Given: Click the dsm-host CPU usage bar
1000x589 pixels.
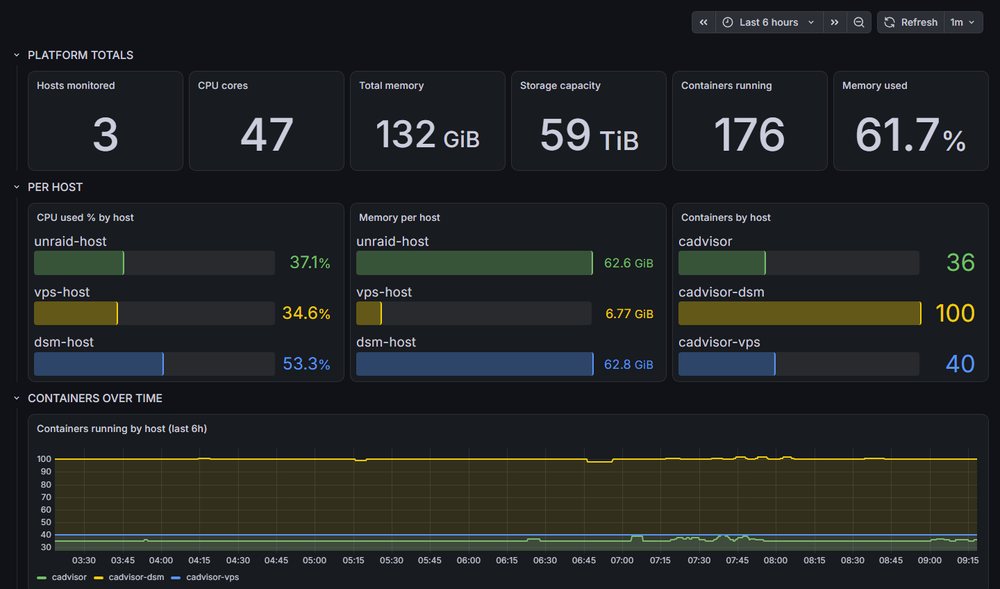Looking at the screenshot, I should coord(154,364).
